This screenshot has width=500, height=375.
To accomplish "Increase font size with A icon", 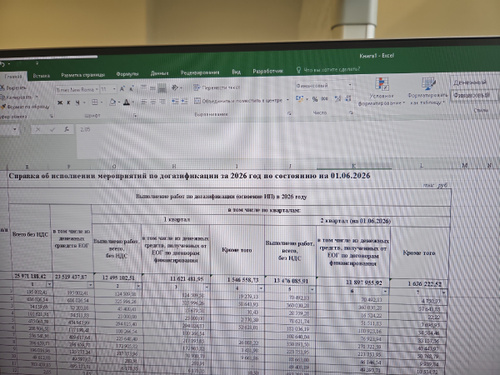I will pyautogui.click(x=122, y=89).
